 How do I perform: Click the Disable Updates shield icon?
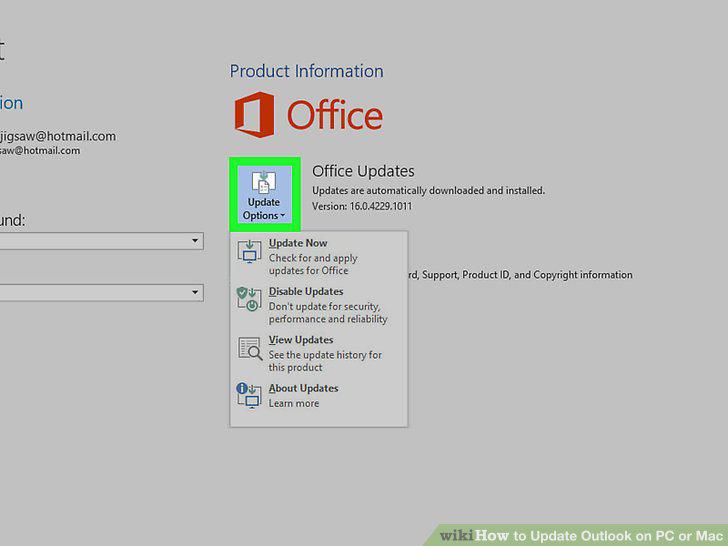249,299
